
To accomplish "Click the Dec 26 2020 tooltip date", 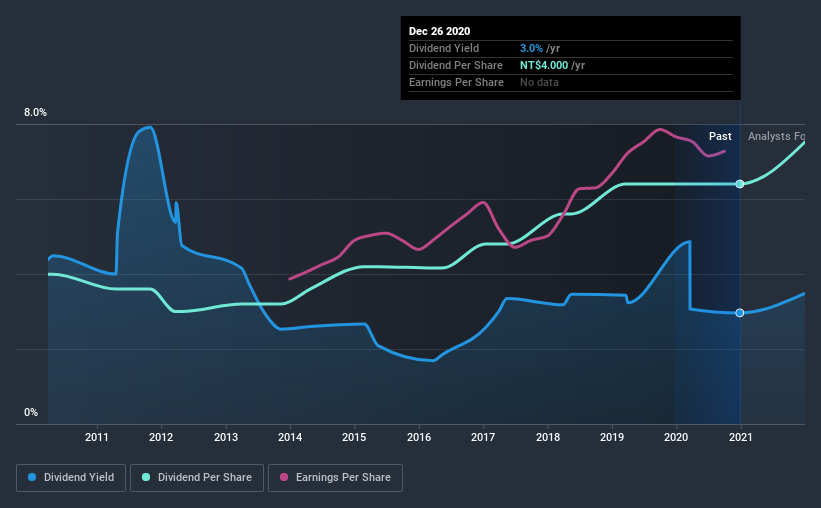I will [439, 31].
